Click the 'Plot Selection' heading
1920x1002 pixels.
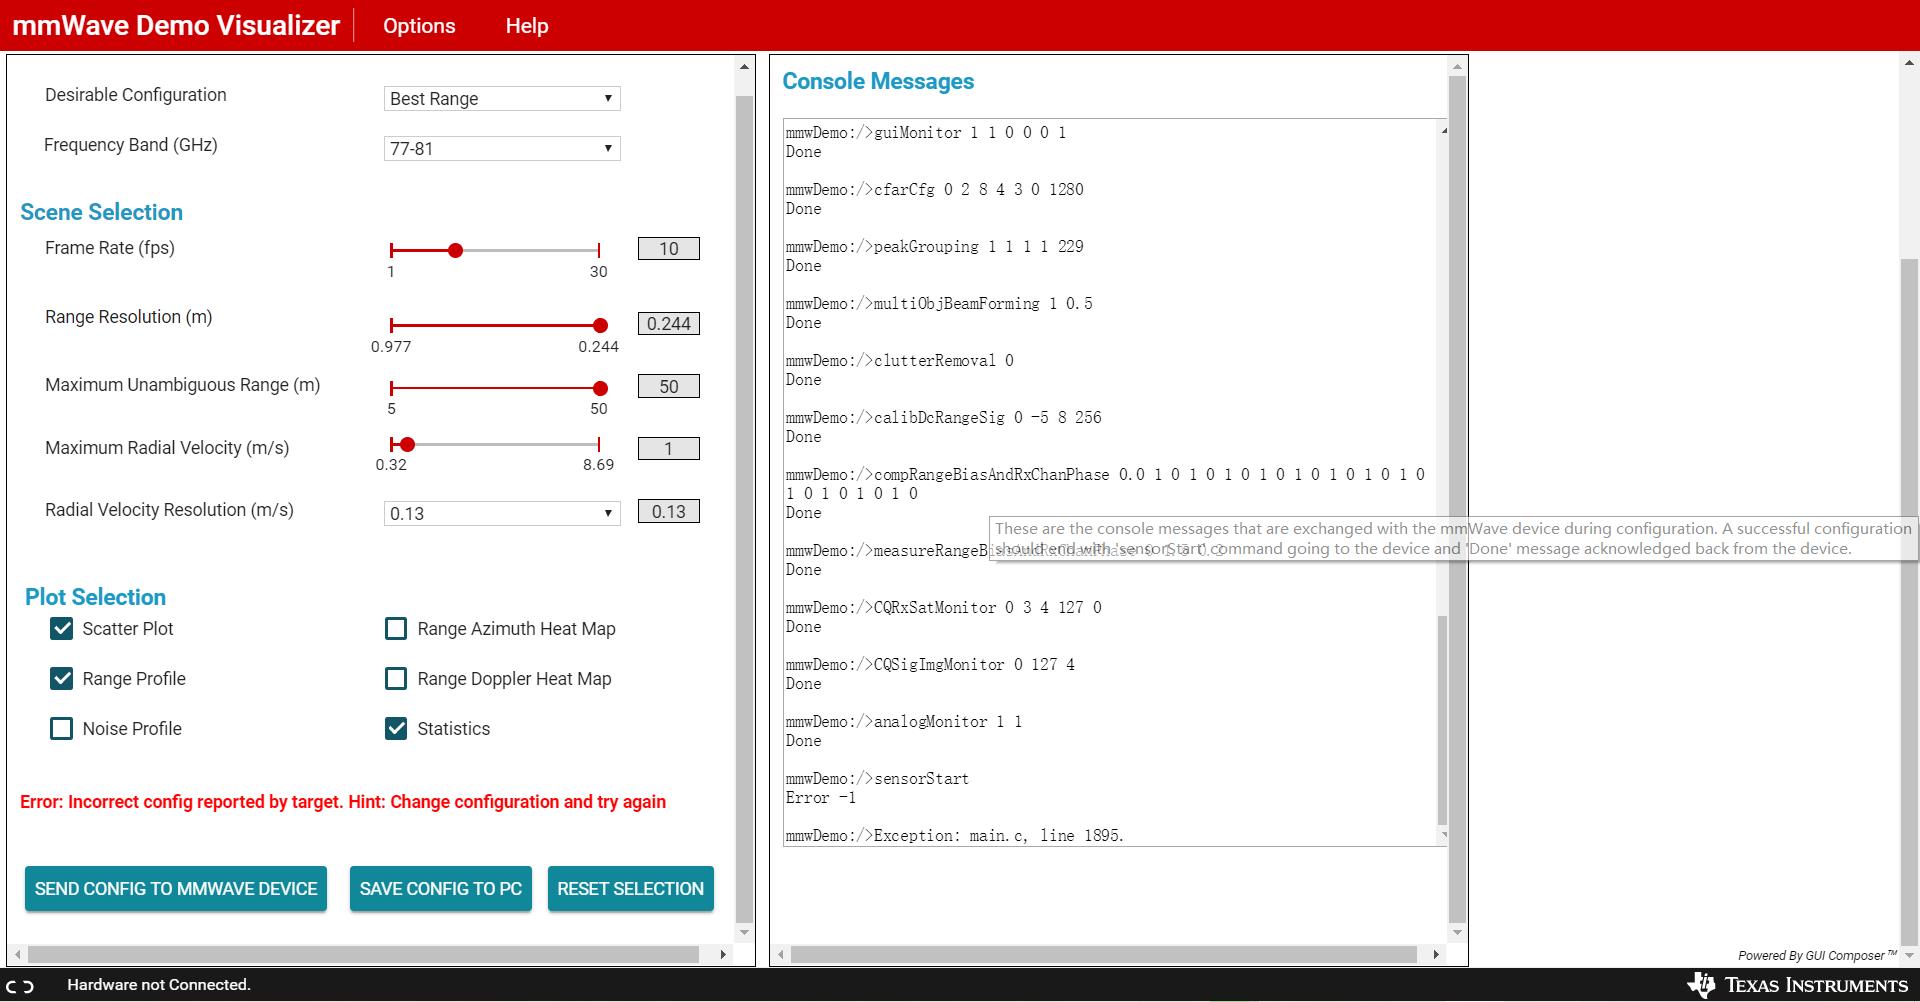pyautogui.click(x=95, y=597)
